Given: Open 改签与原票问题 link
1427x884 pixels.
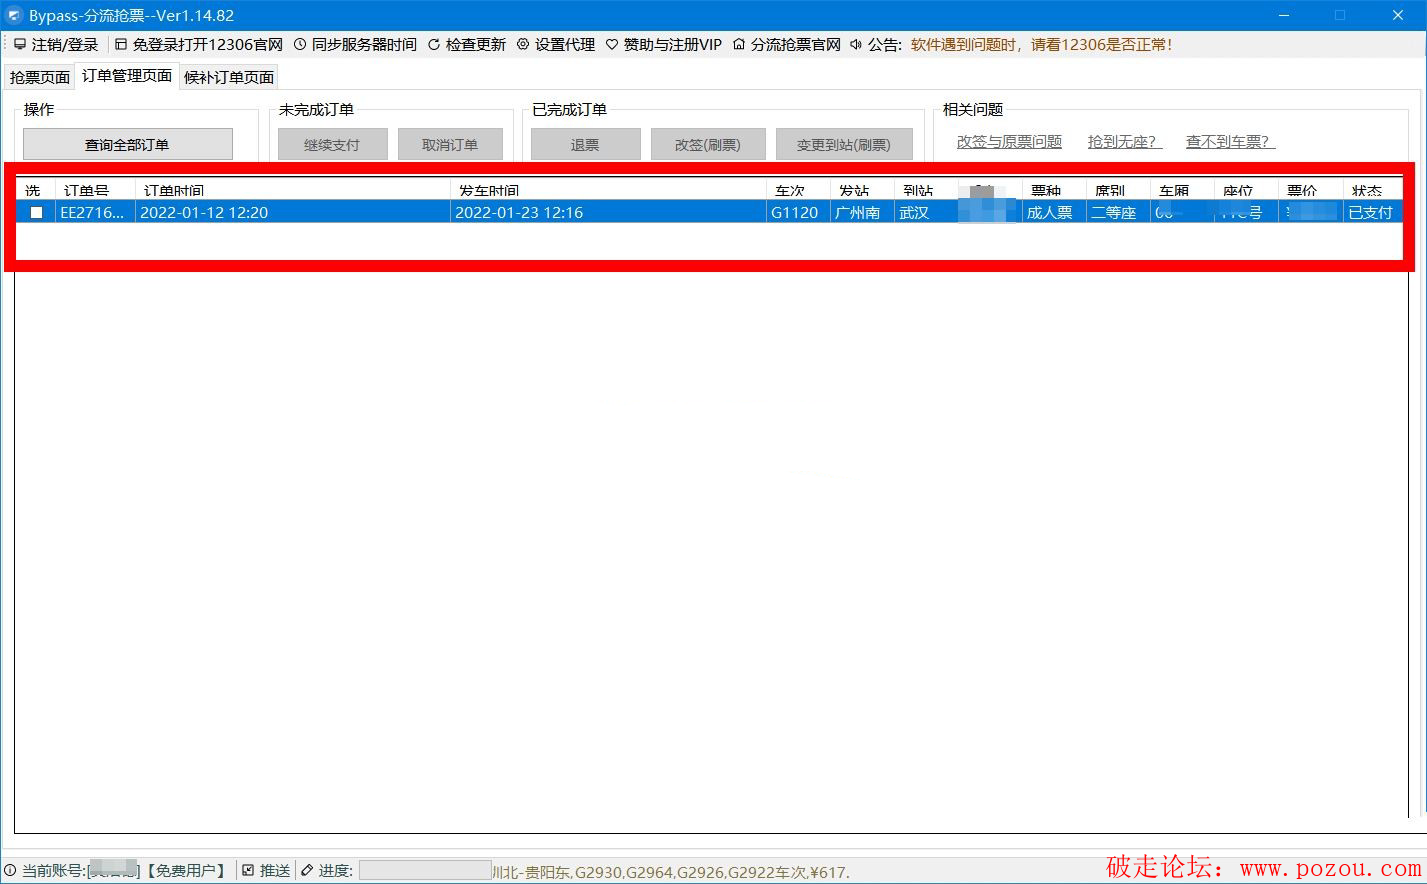Looking at the screenshot, I should [1009, 142].
